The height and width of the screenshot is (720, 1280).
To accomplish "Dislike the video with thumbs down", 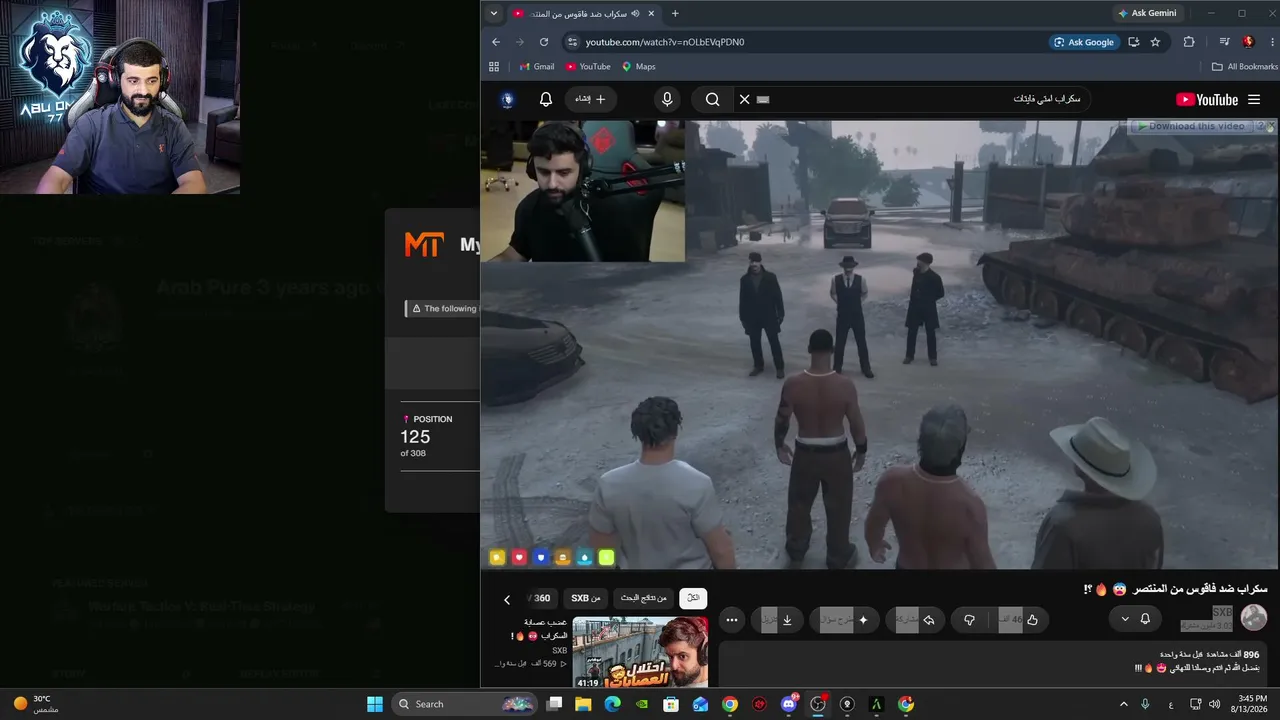I will click(969, 620).
